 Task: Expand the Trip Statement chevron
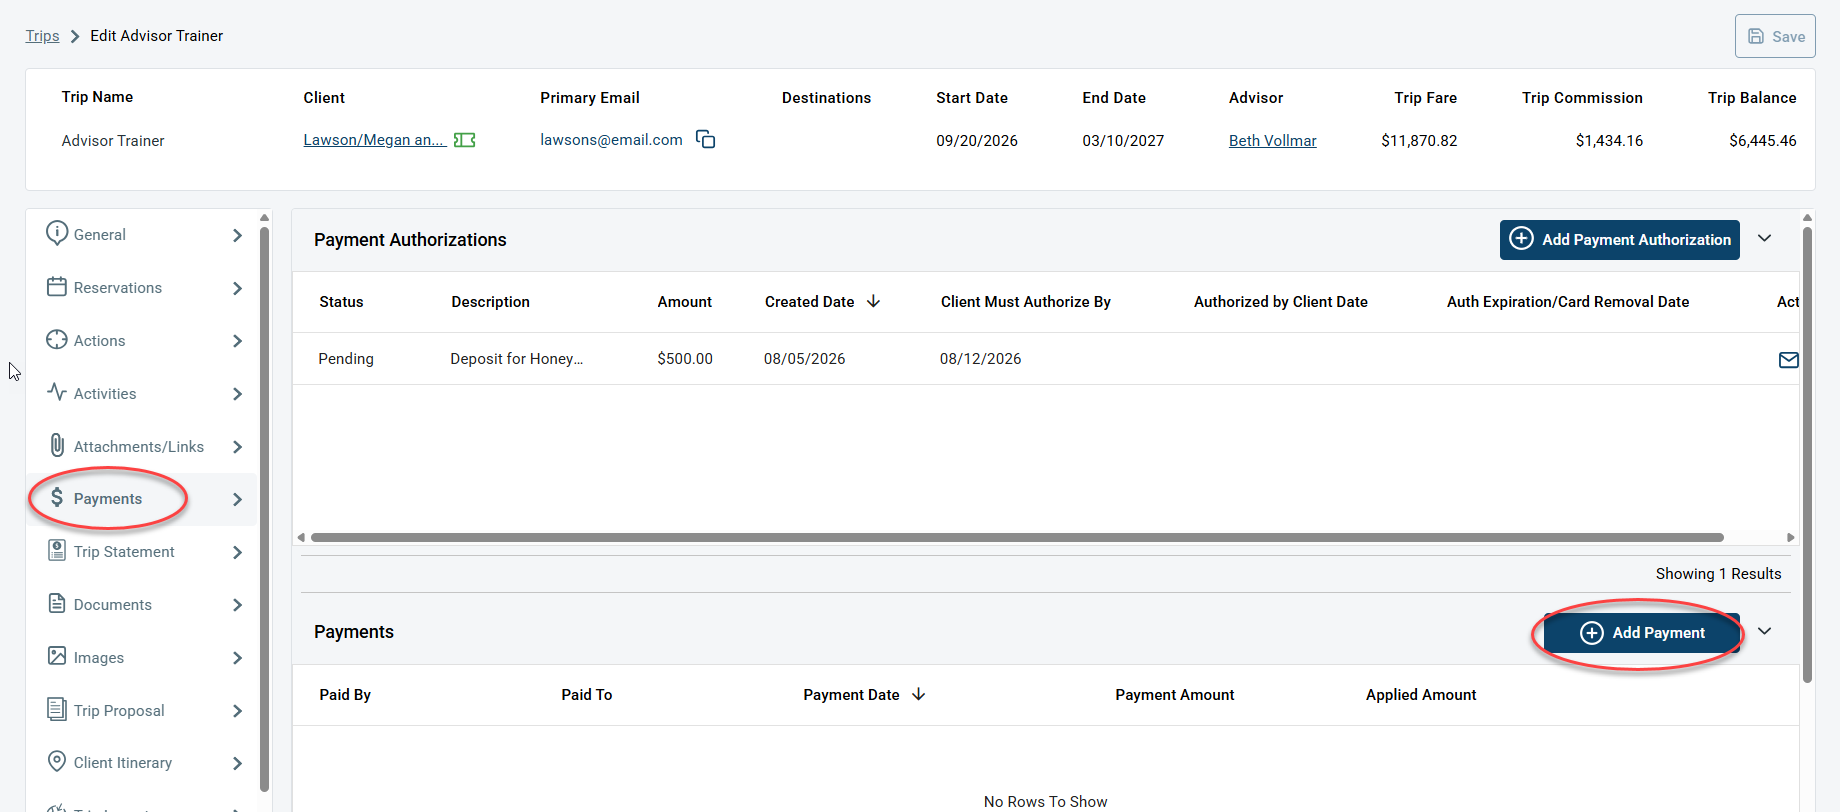click(x=237, y=552)
